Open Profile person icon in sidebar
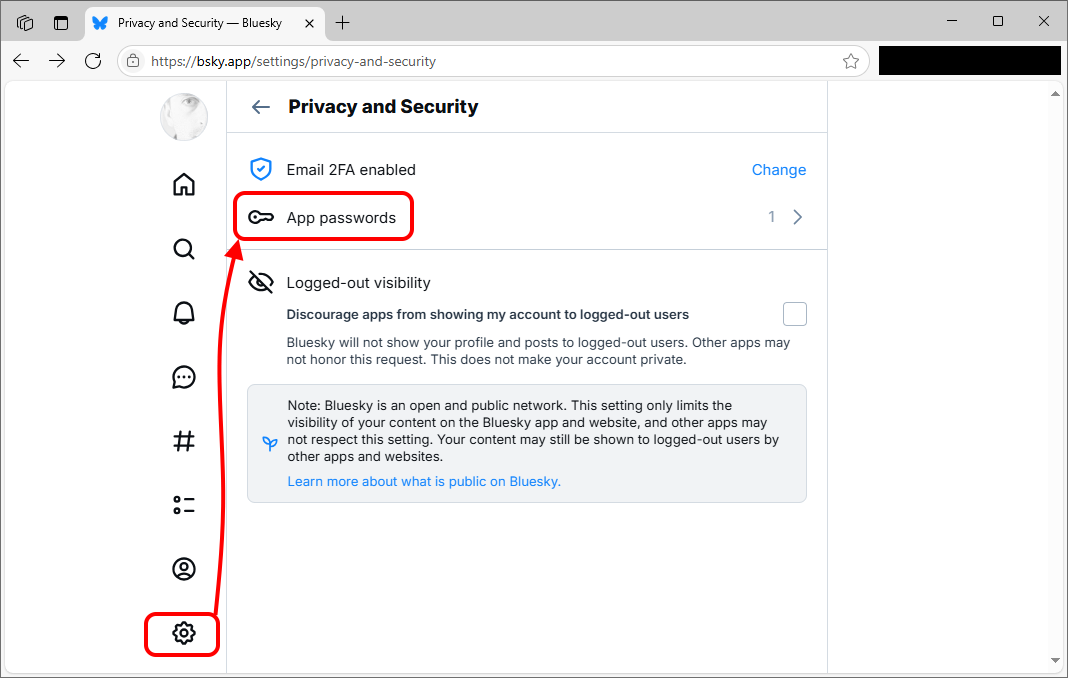 pos(184,569)
